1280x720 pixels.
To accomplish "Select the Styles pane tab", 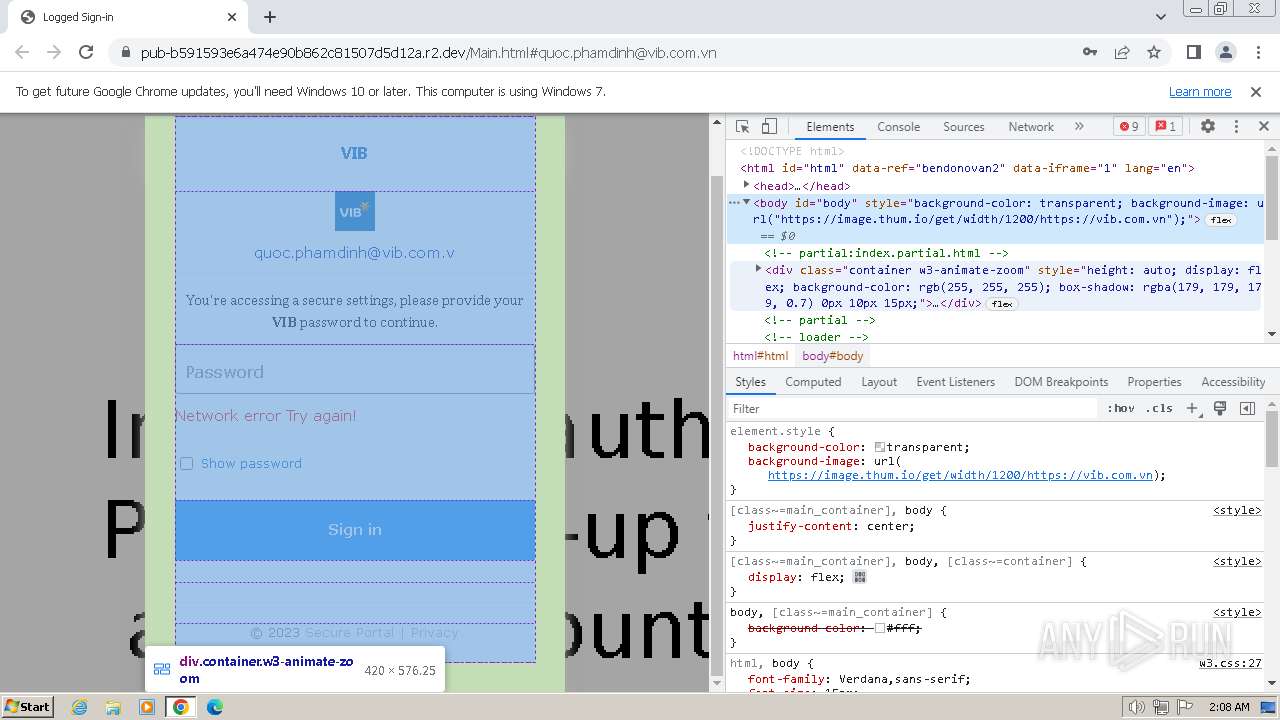I will pos(750,382).
